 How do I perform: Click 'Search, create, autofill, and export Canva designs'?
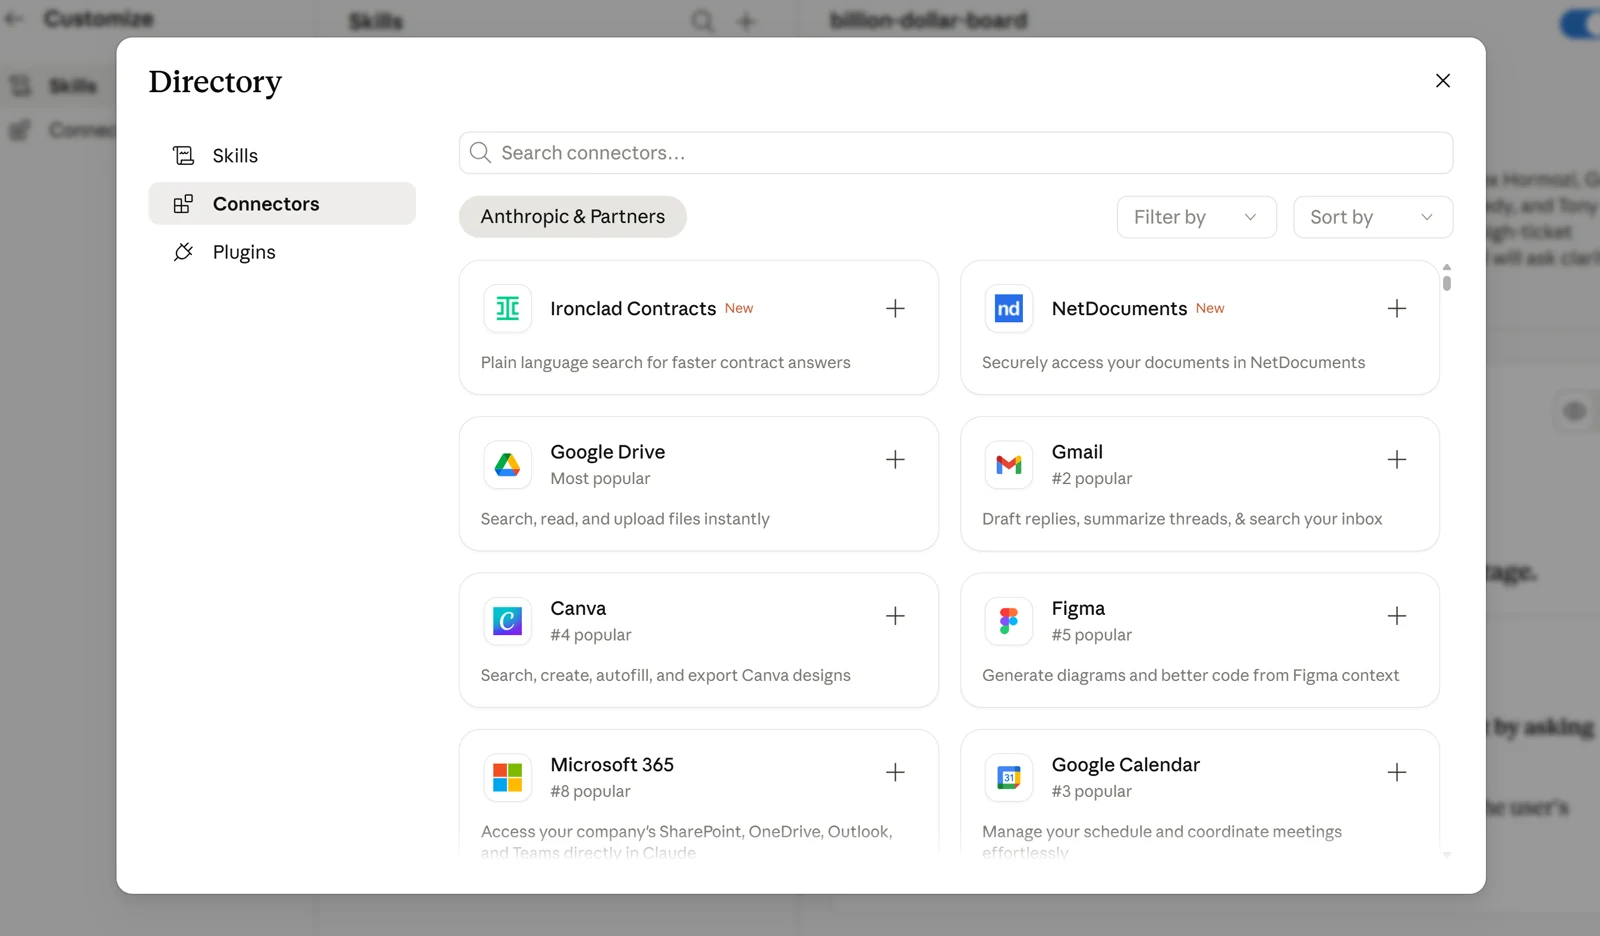coord(666,675)
